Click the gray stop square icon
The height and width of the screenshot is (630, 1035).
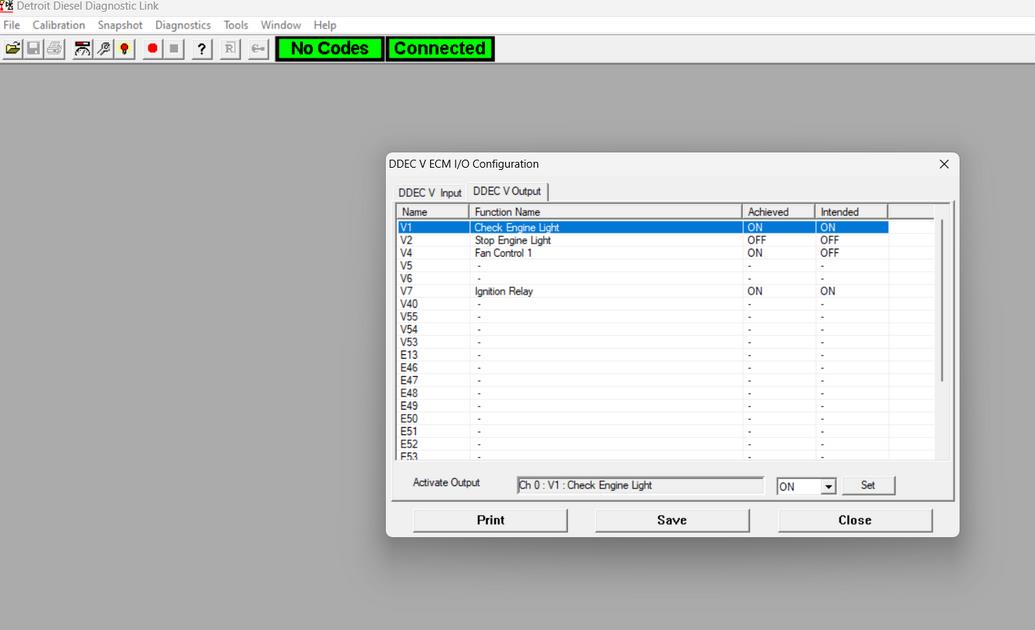[x=174, y=49]
